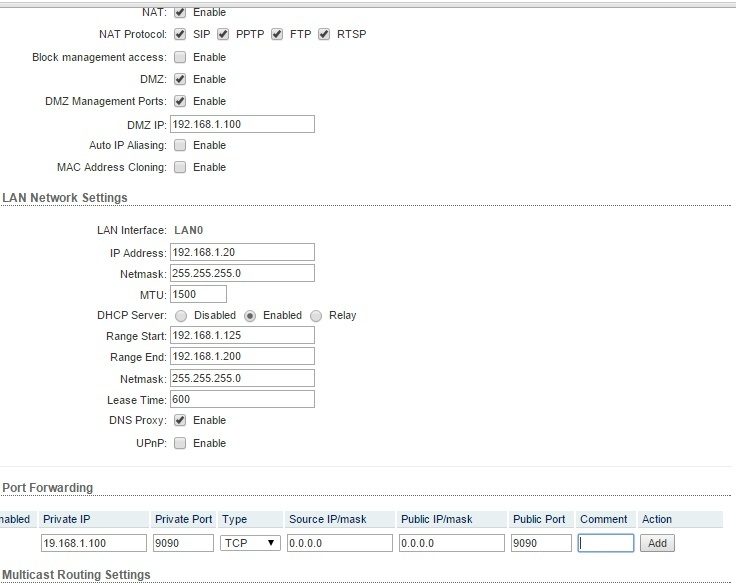
Task: Click the Port Forwarding heading
Action: tap(48, 488)
